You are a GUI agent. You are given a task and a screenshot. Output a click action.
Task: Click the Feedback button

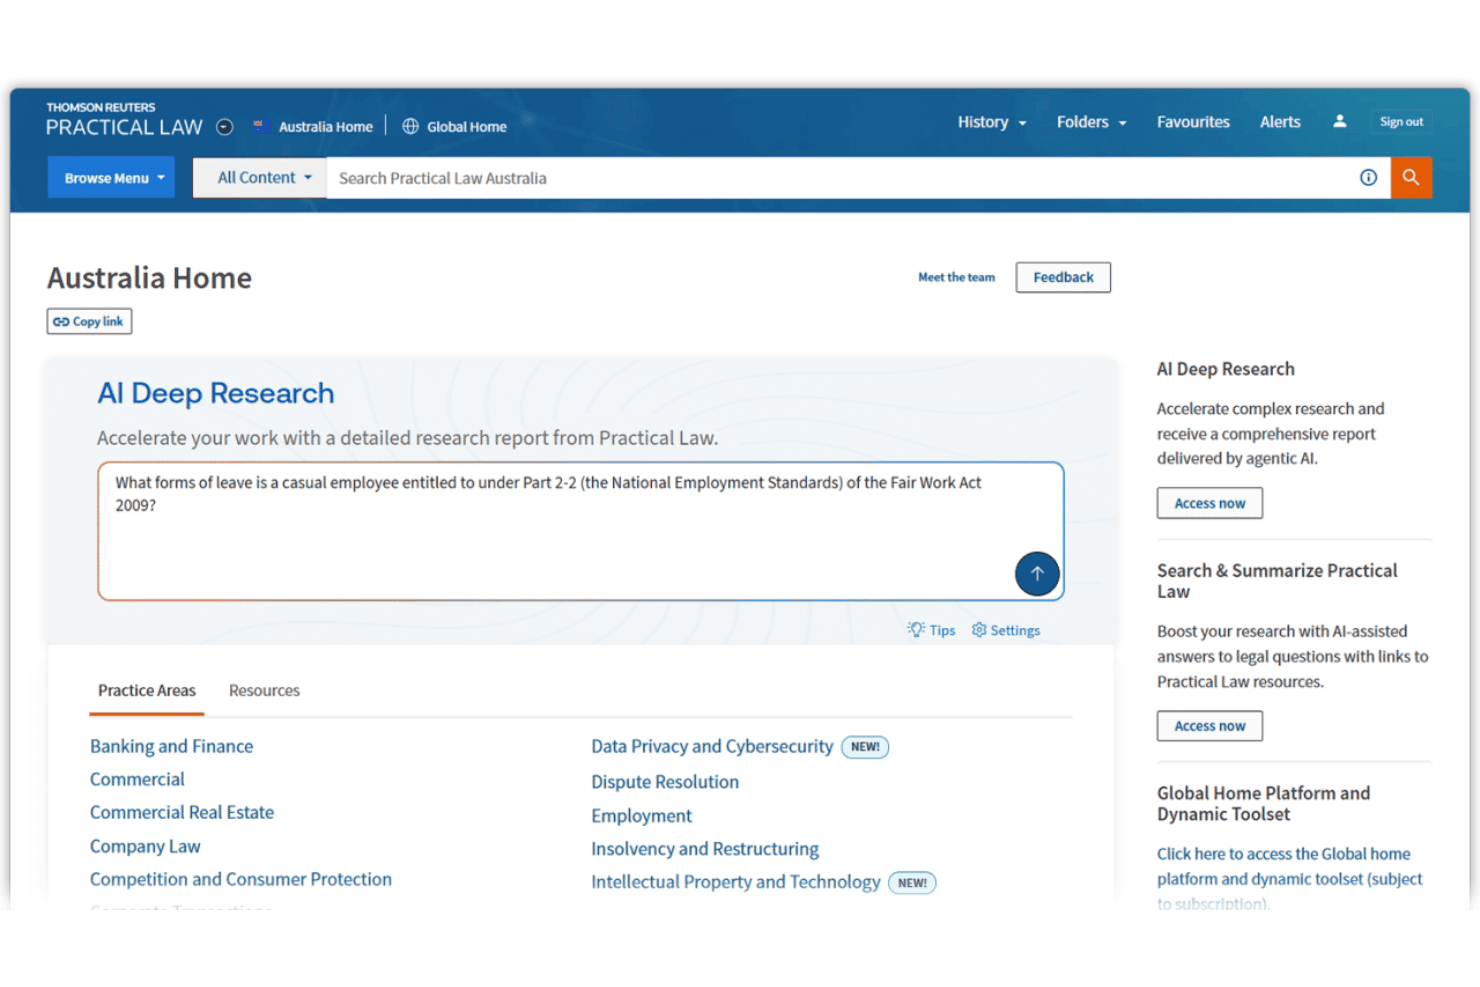[1063, 277]
